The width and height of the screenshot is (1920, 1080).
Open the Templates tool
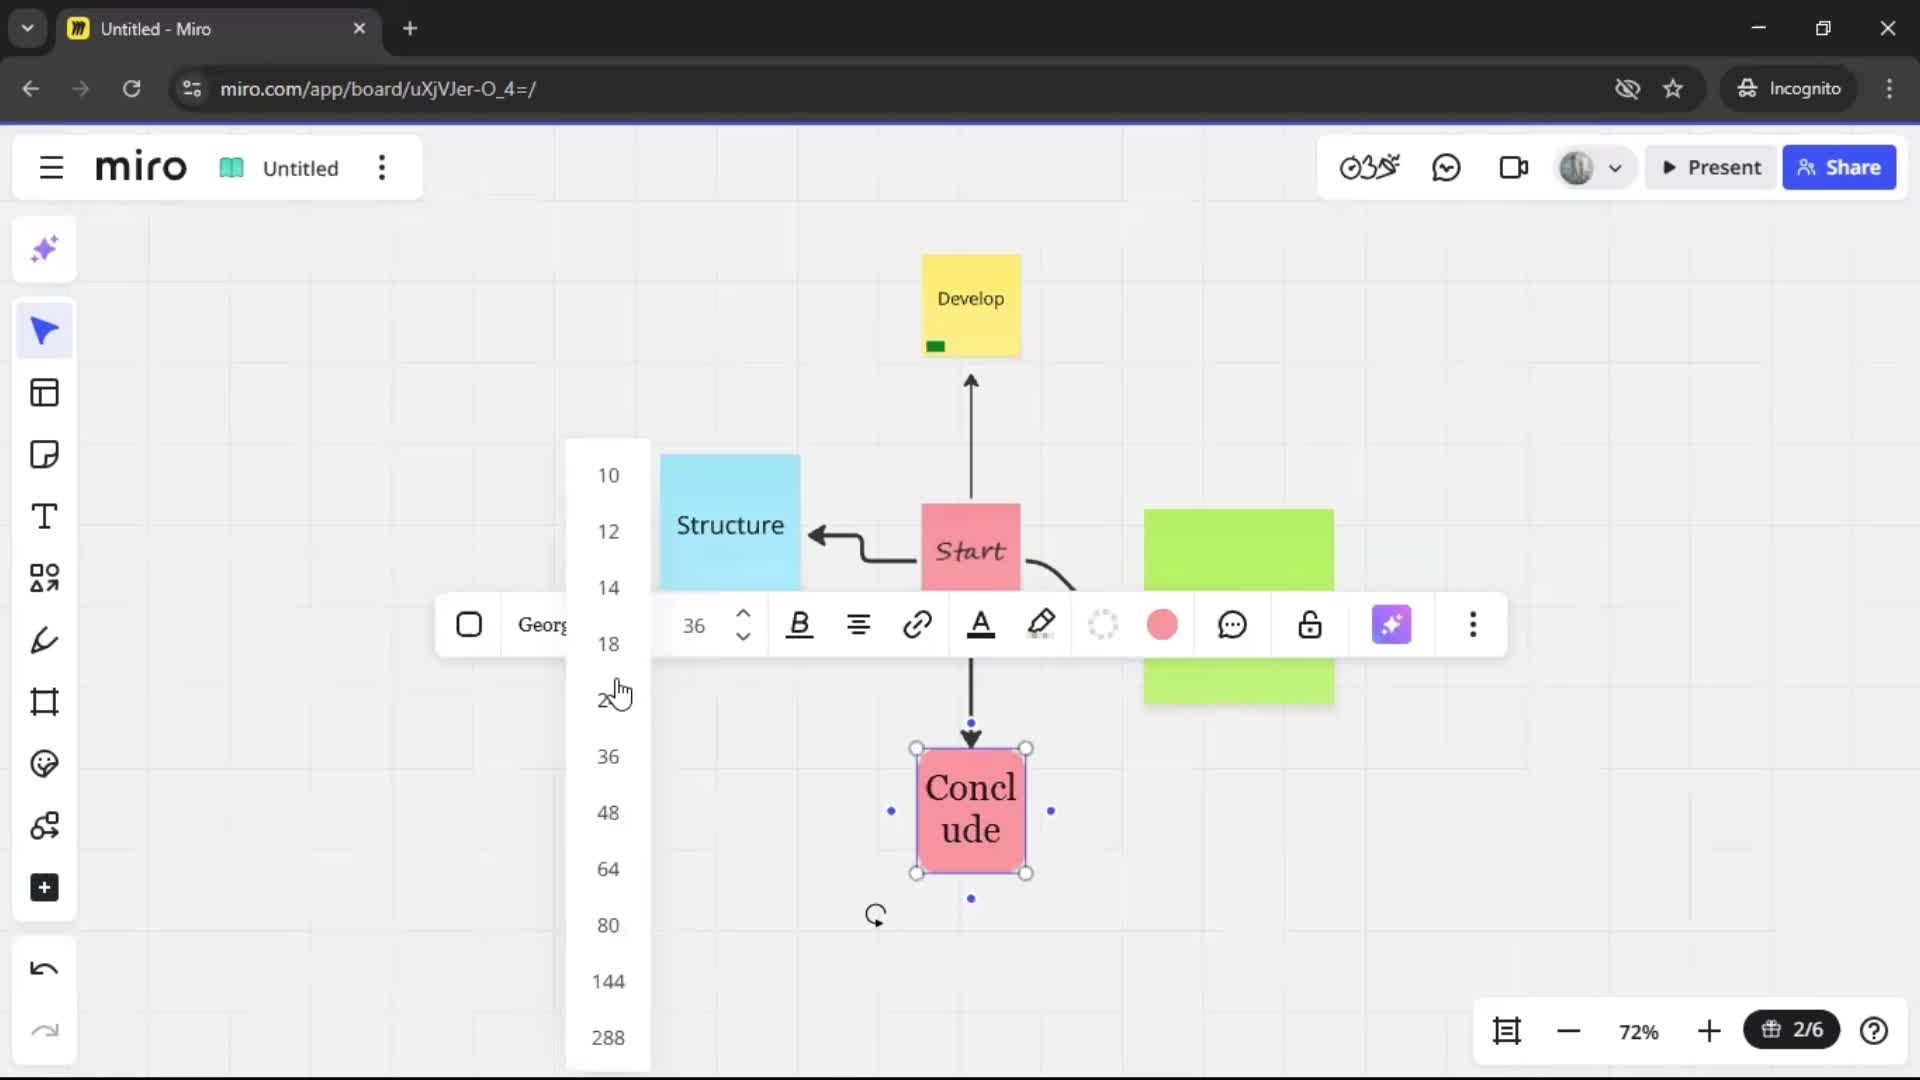point(44,393)
